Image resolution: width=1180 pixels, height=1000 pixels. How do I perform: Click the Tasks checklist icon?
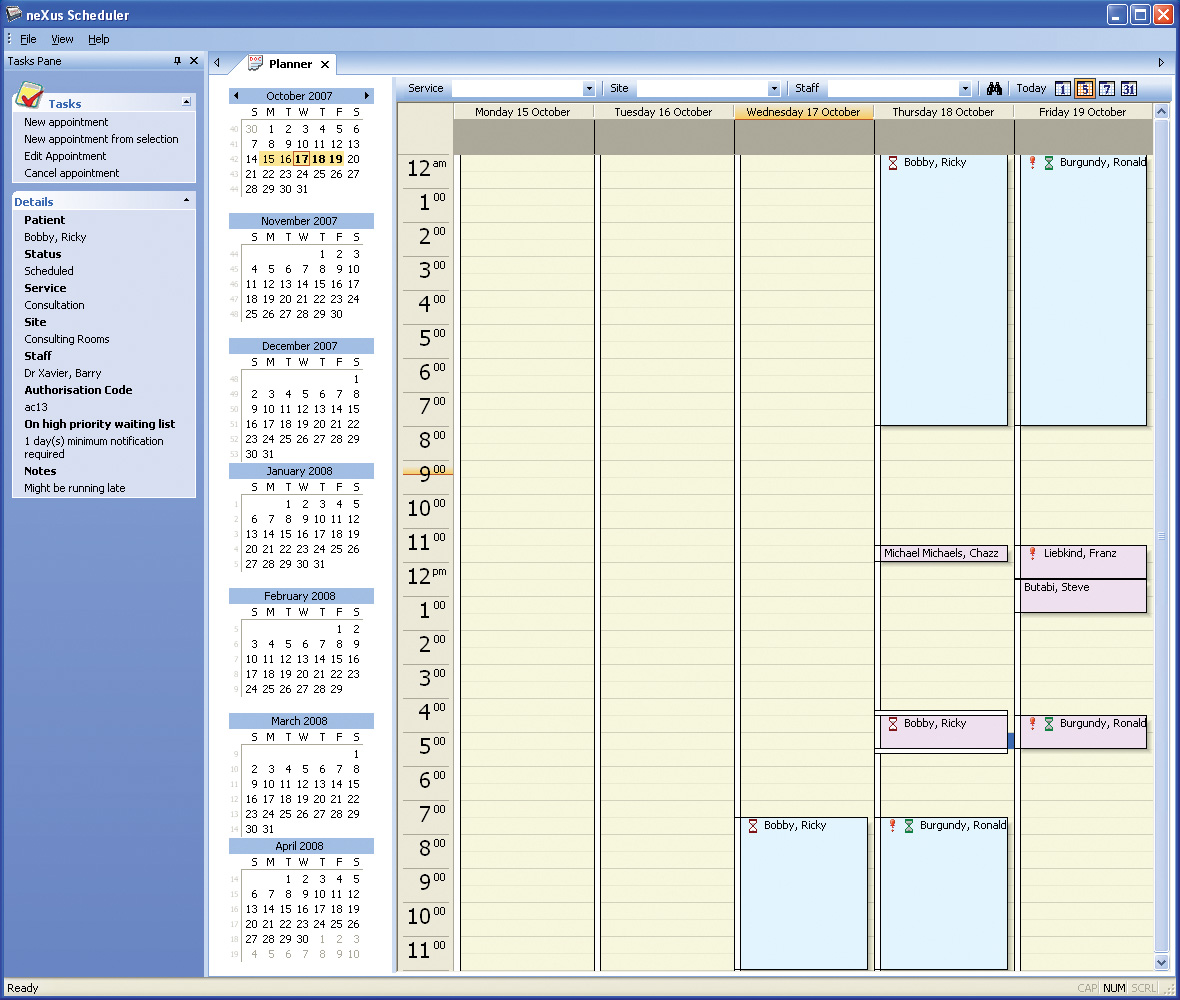29,96
